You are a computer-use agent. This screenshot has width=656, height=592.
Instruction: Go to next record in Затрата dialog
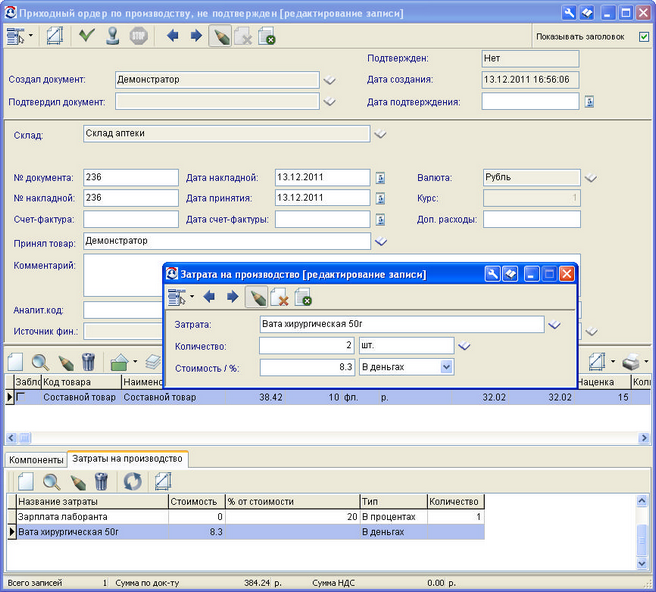(232, 297)
